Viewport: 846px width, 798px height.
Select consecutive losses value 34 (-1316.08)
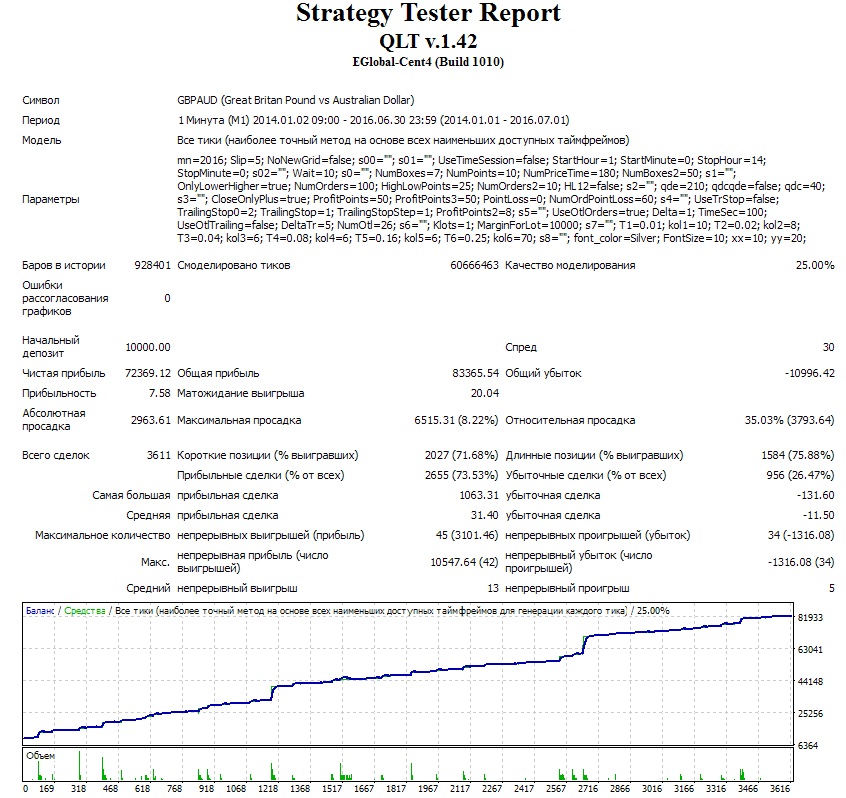coord(801,535)
